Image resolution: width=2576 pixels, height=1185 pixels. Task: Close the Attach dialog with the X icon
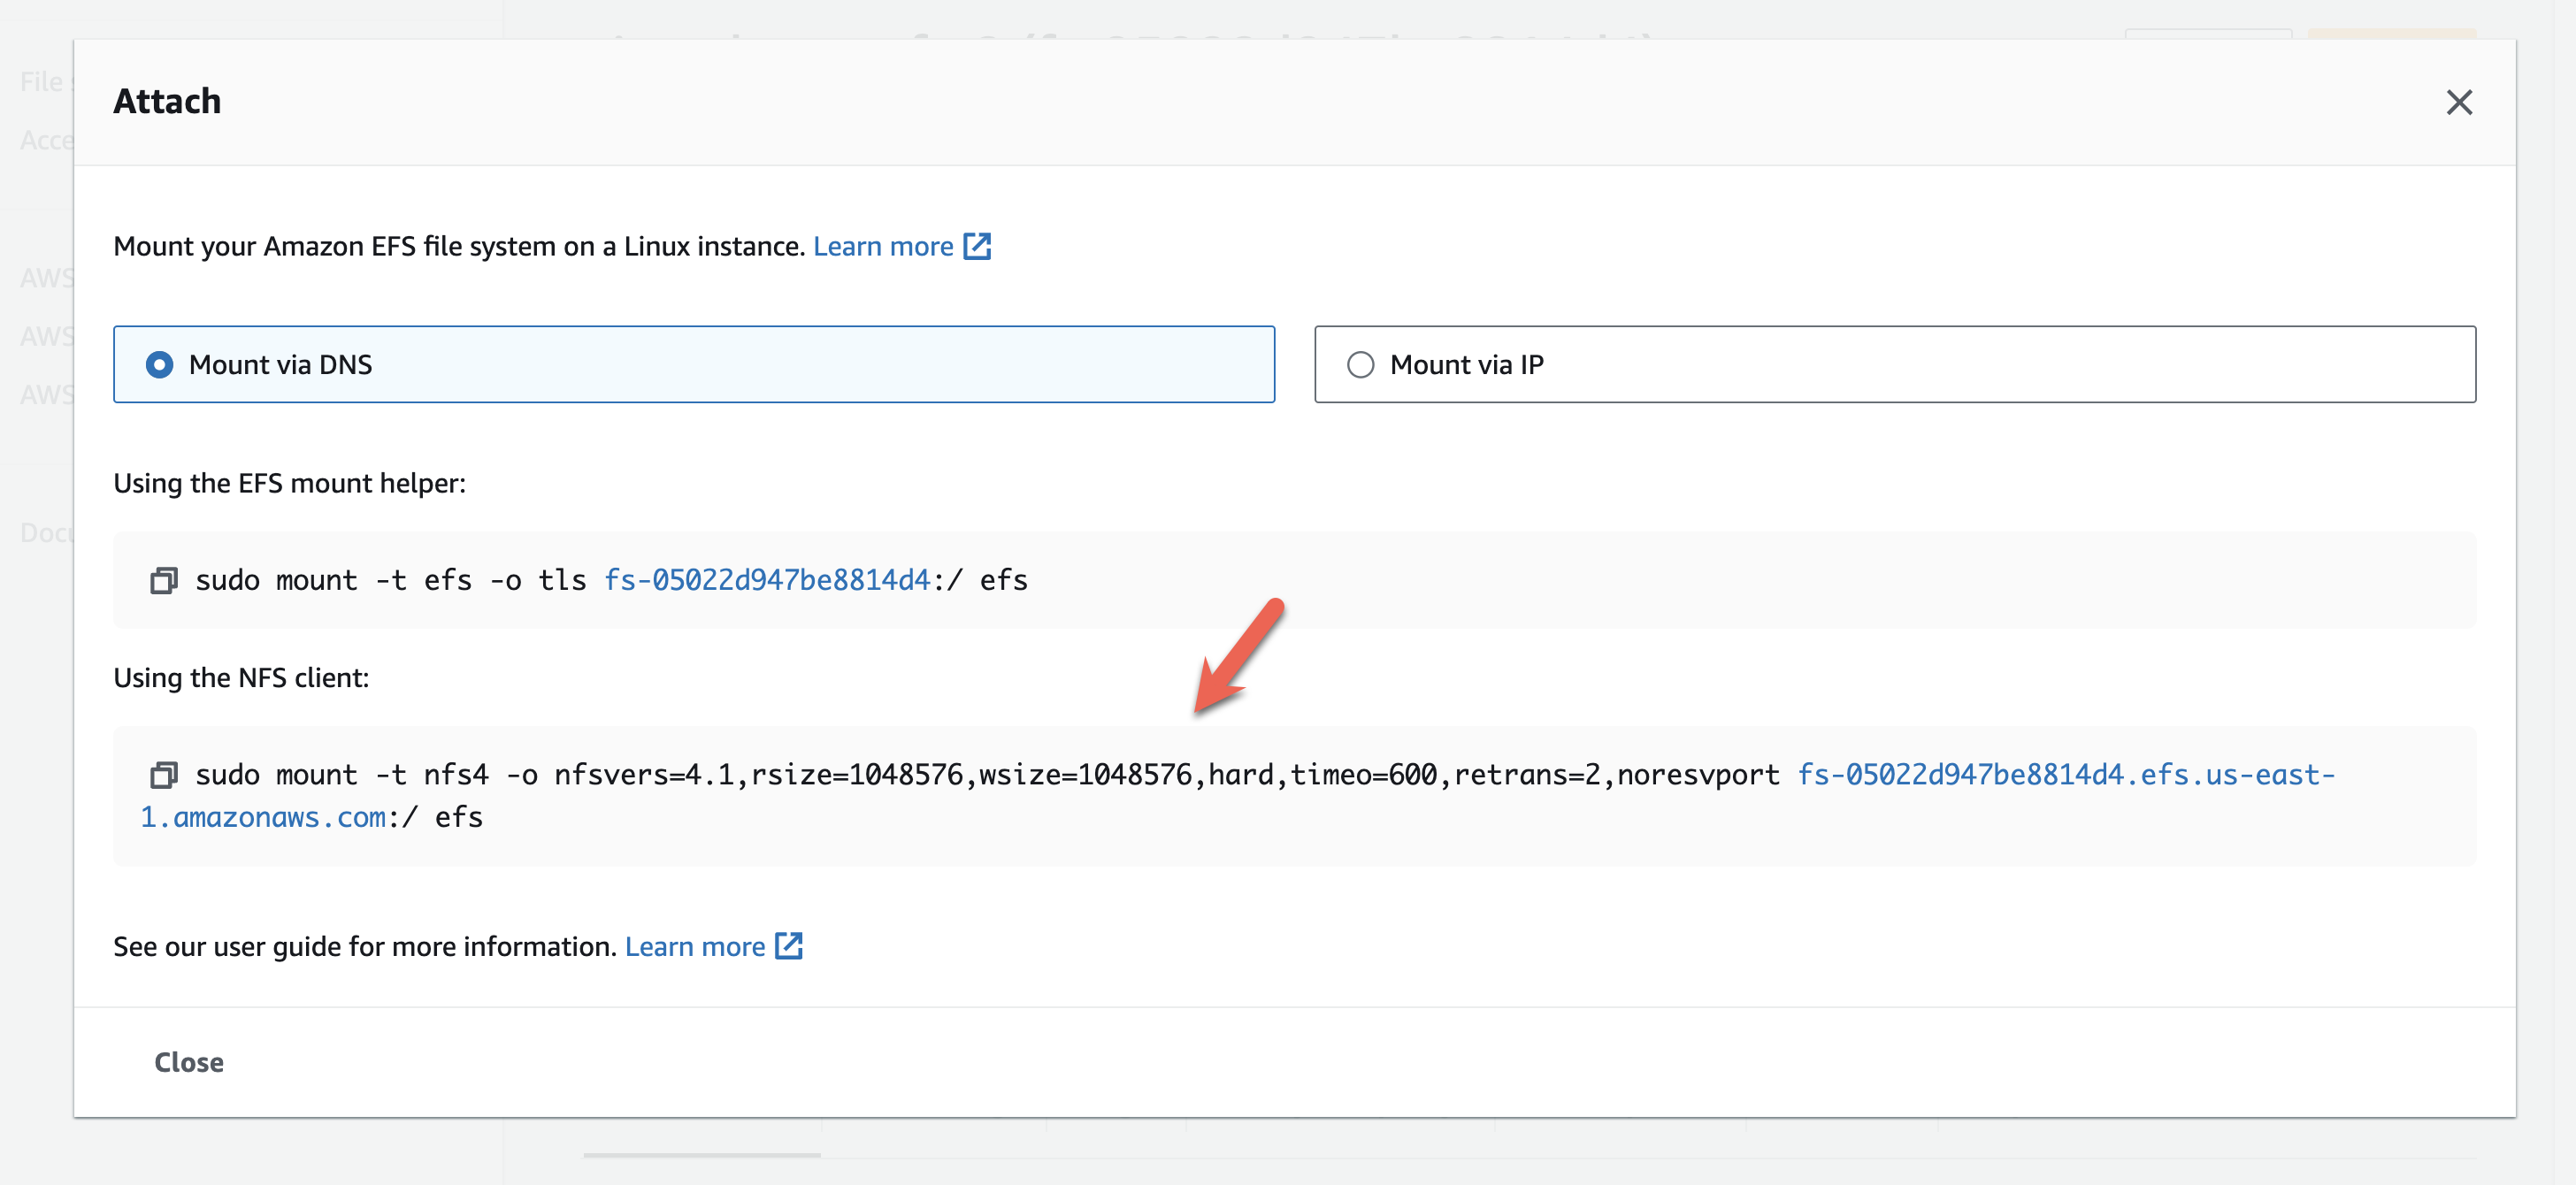(2458, 102)
